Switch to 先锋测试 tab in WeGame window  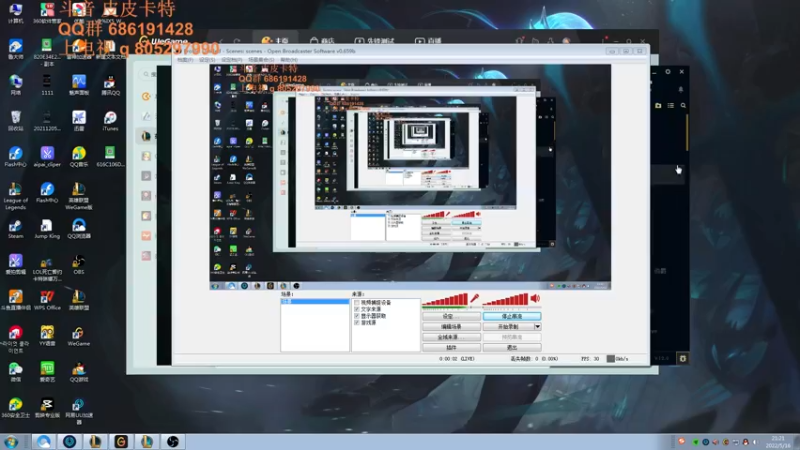pos(375,40)
